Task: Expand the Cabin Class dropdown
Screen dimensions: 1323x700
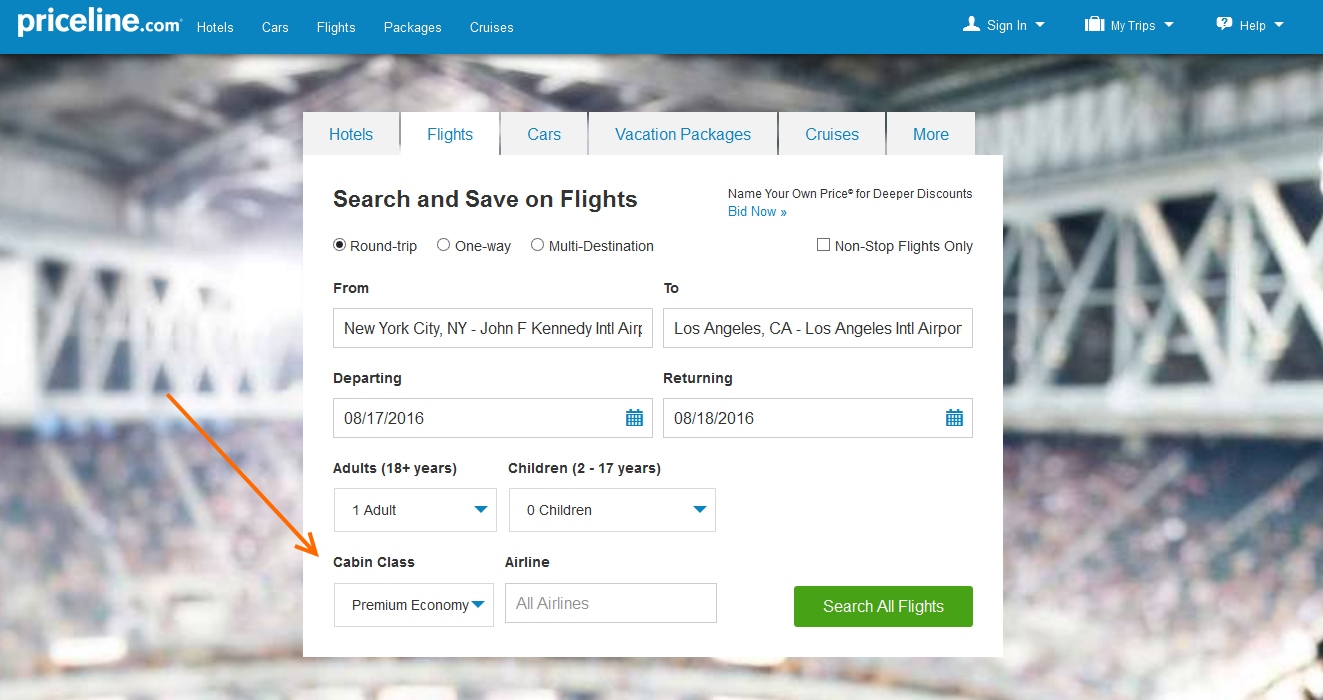Action: click(414, 605)
